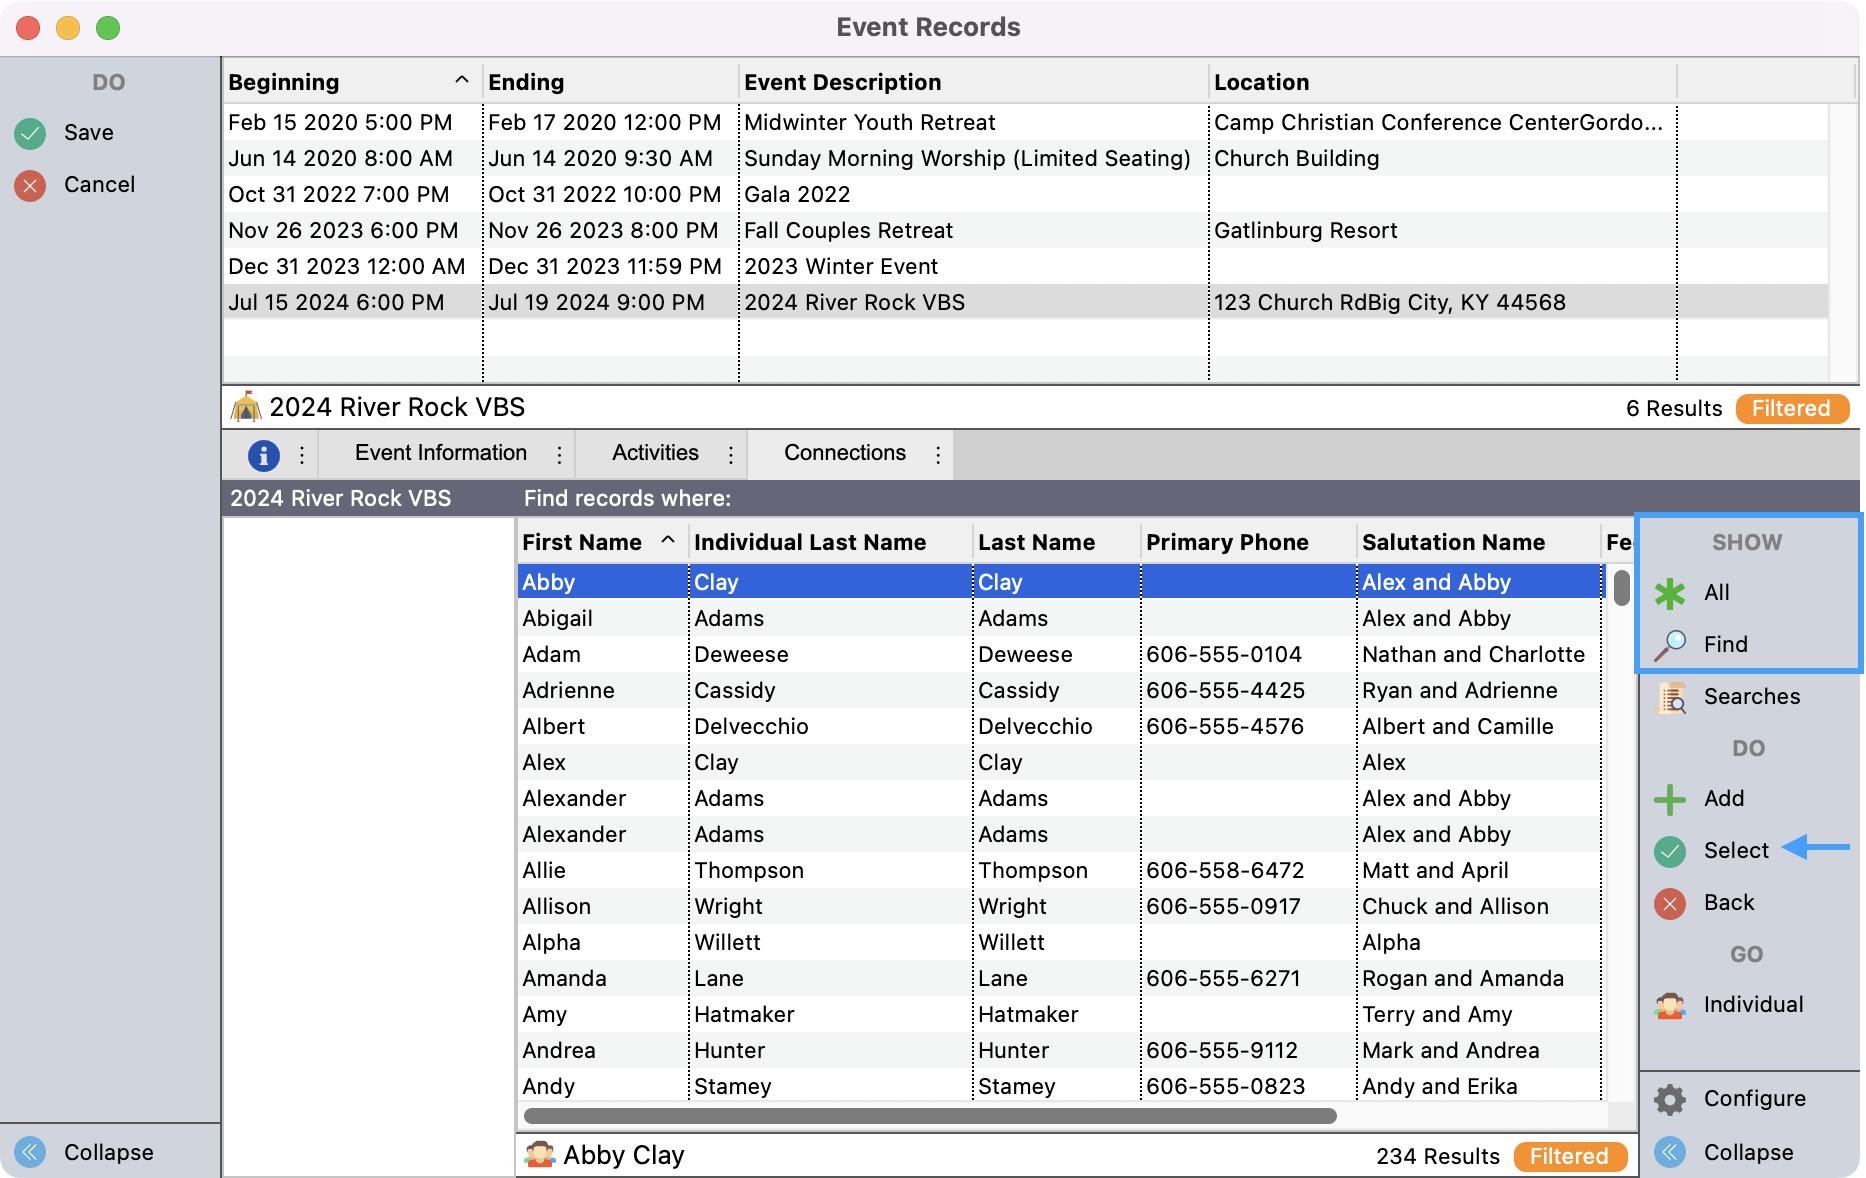1866x1178 pixels.
Task: Open options menu next to Activities tab
Action: click(731, 455)
